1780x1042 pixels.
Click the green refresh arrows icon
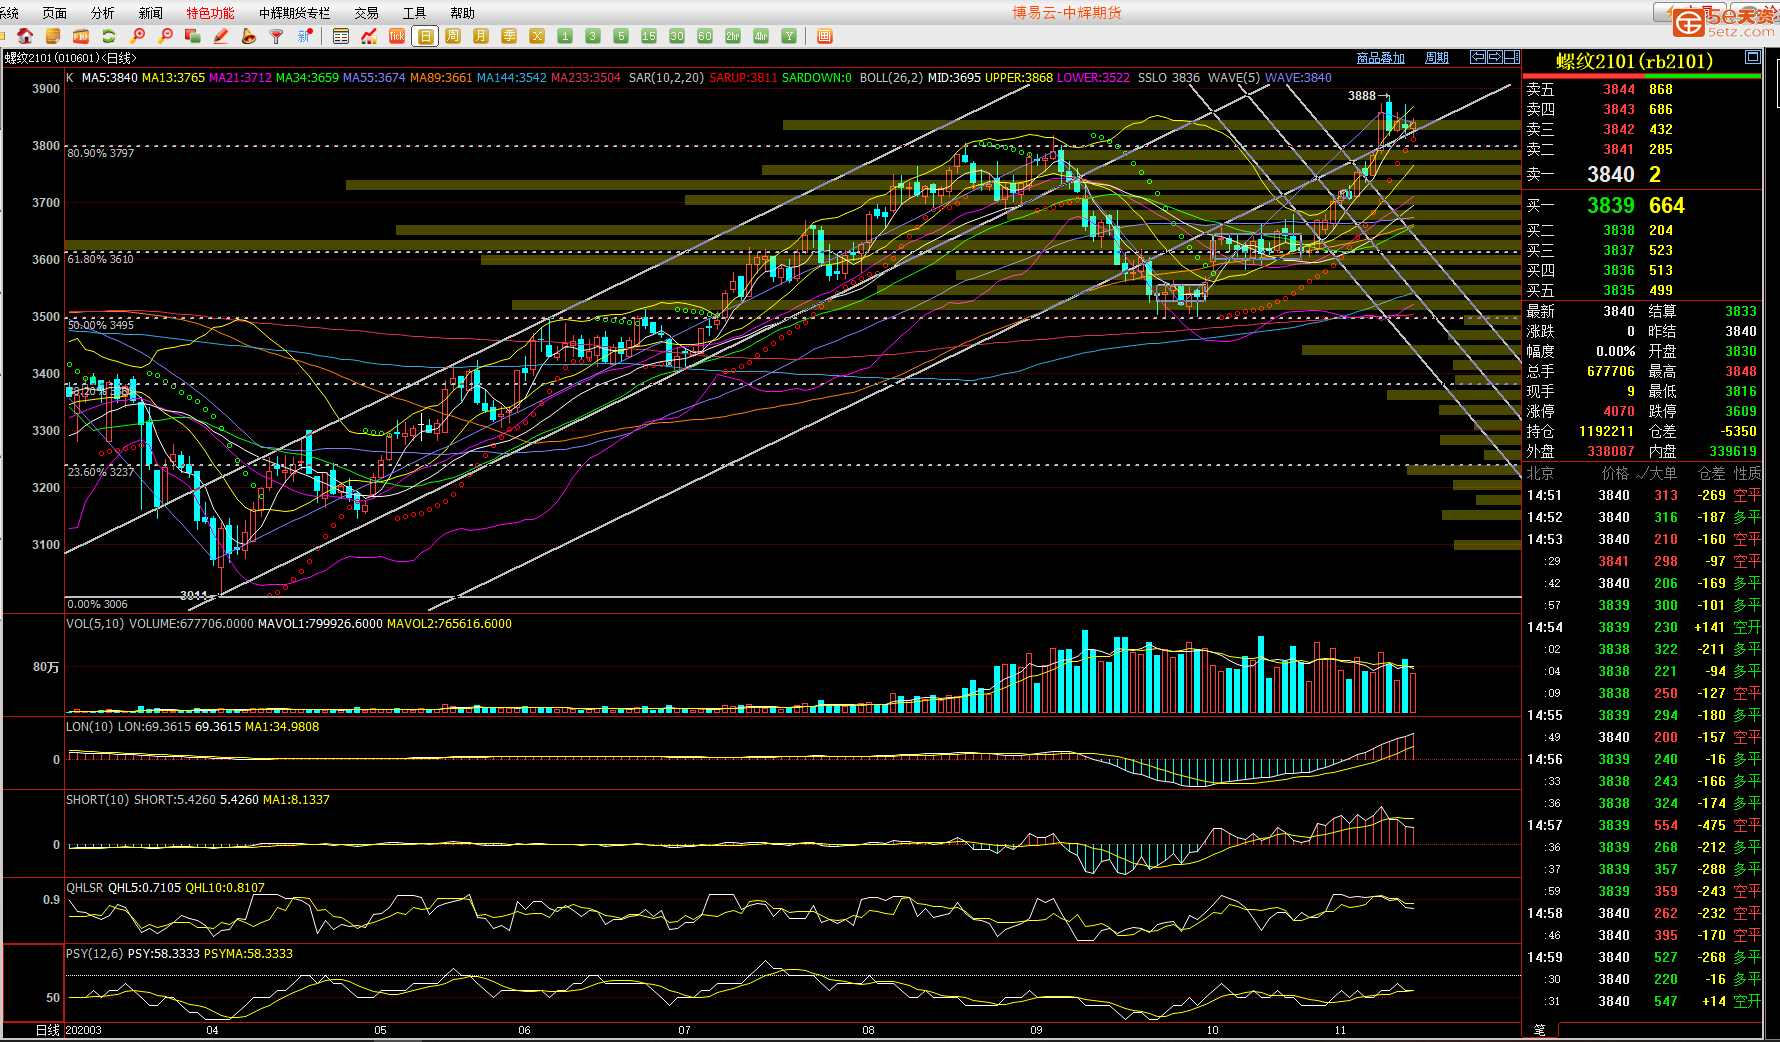(x=109, y=36)
